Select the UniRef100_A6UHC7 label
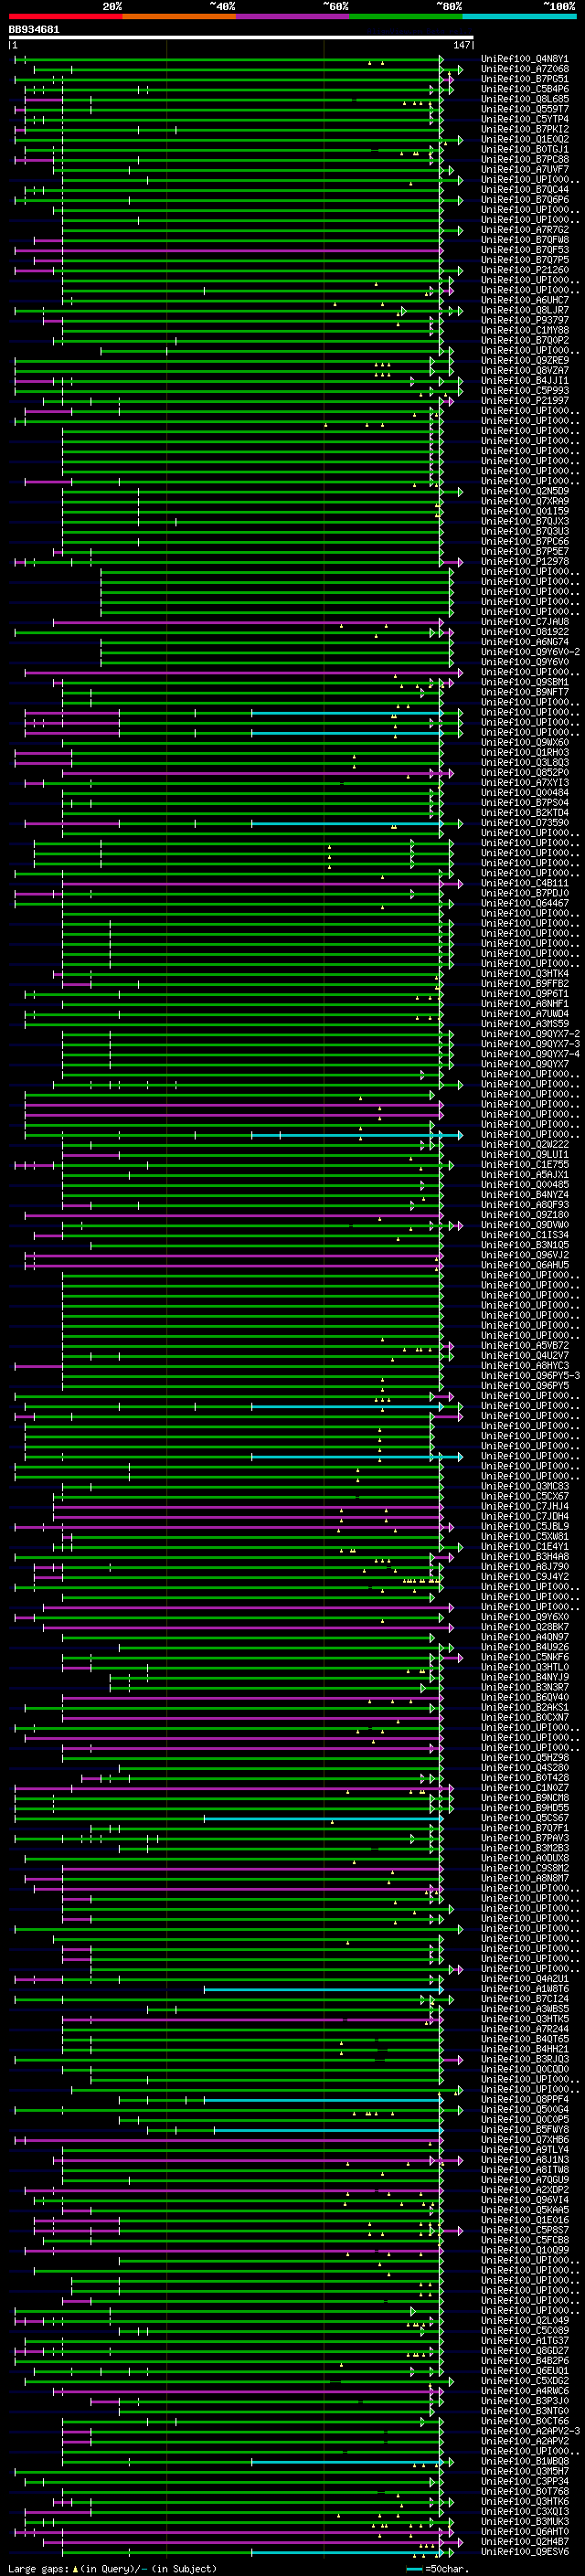The height and width of the screenshot is (2576, 585). [x=524, y=300]
